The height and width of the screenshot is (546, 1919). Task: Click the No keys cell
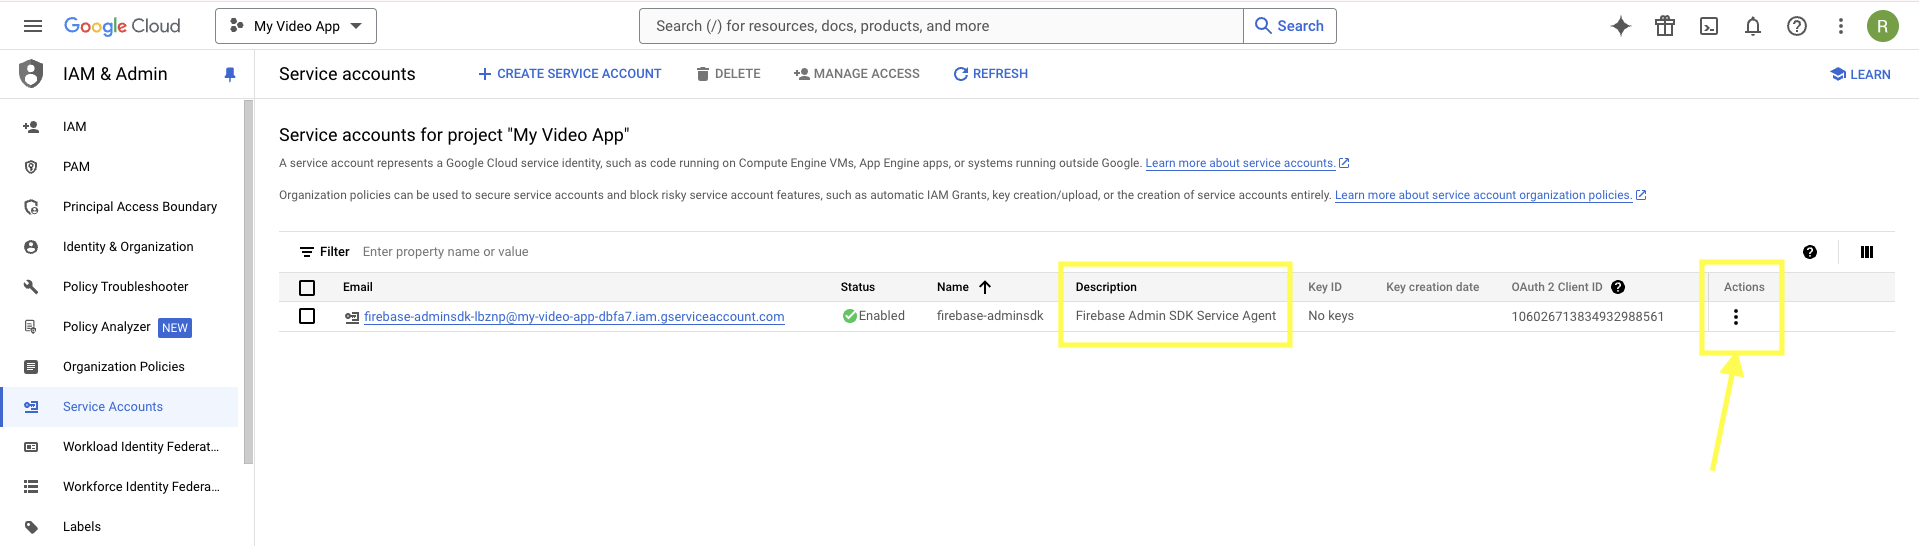point(1331,316)
